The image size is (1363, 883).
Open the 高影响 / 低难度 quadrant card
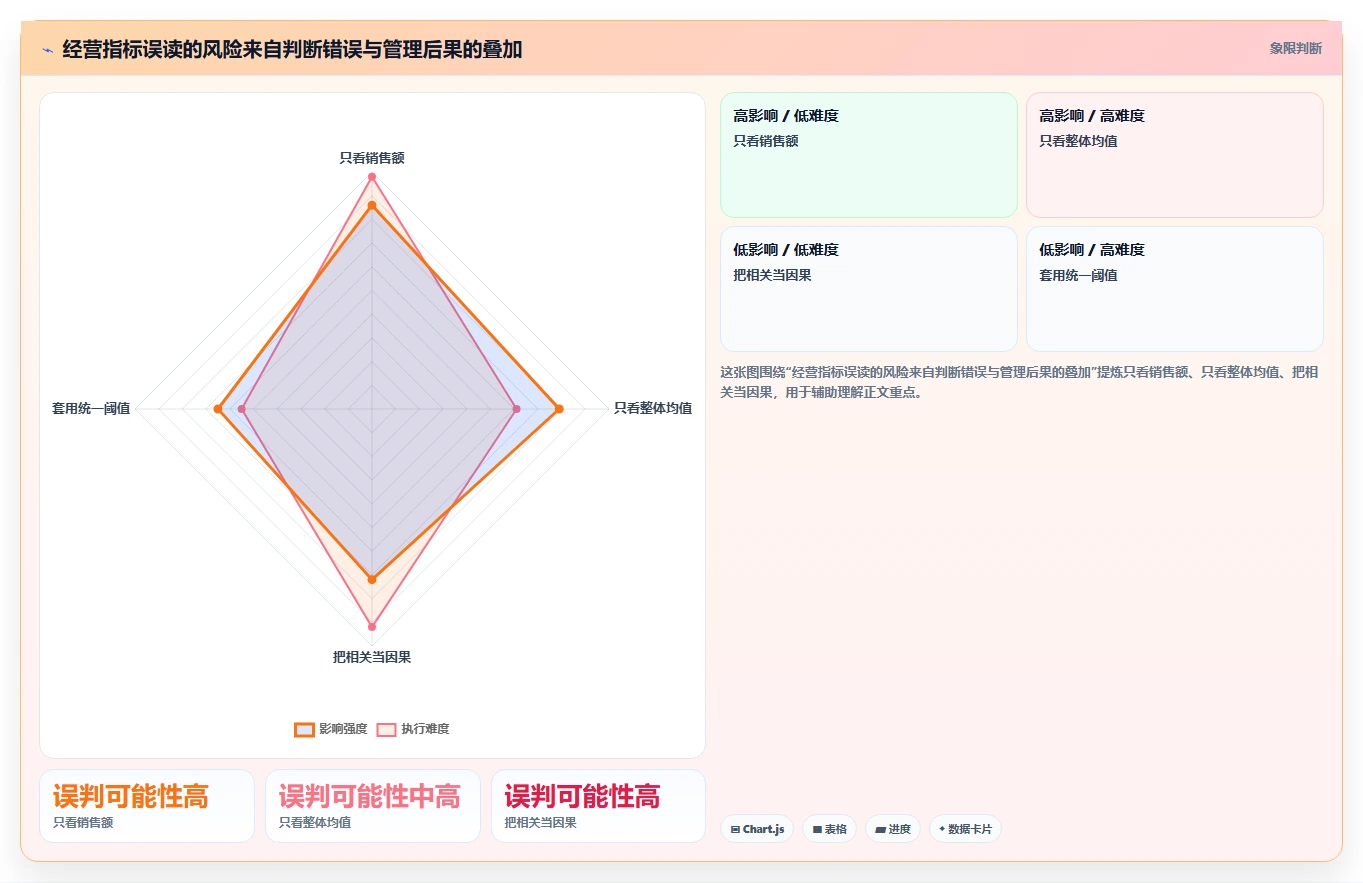[868, 155]
